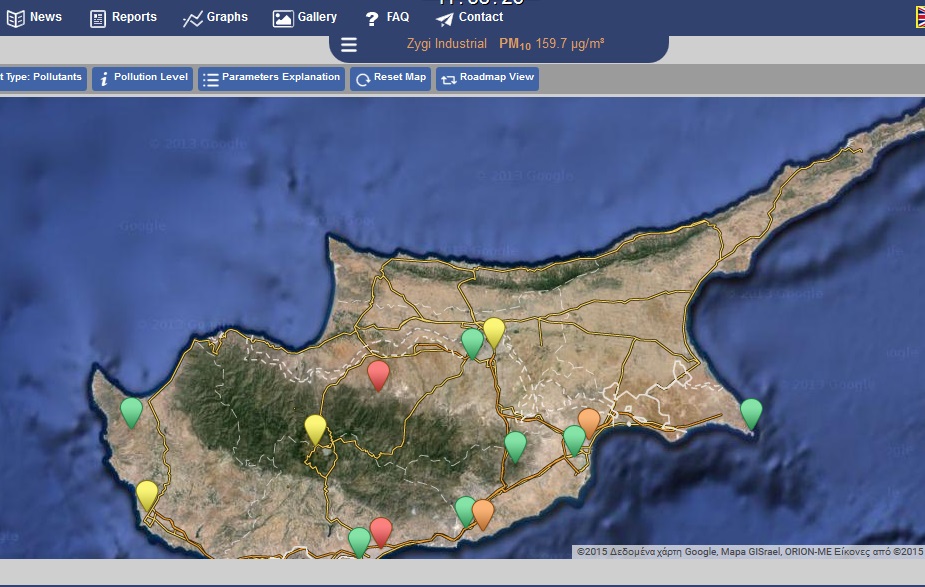Open the News page
The image size is (925, 587).
34,18
